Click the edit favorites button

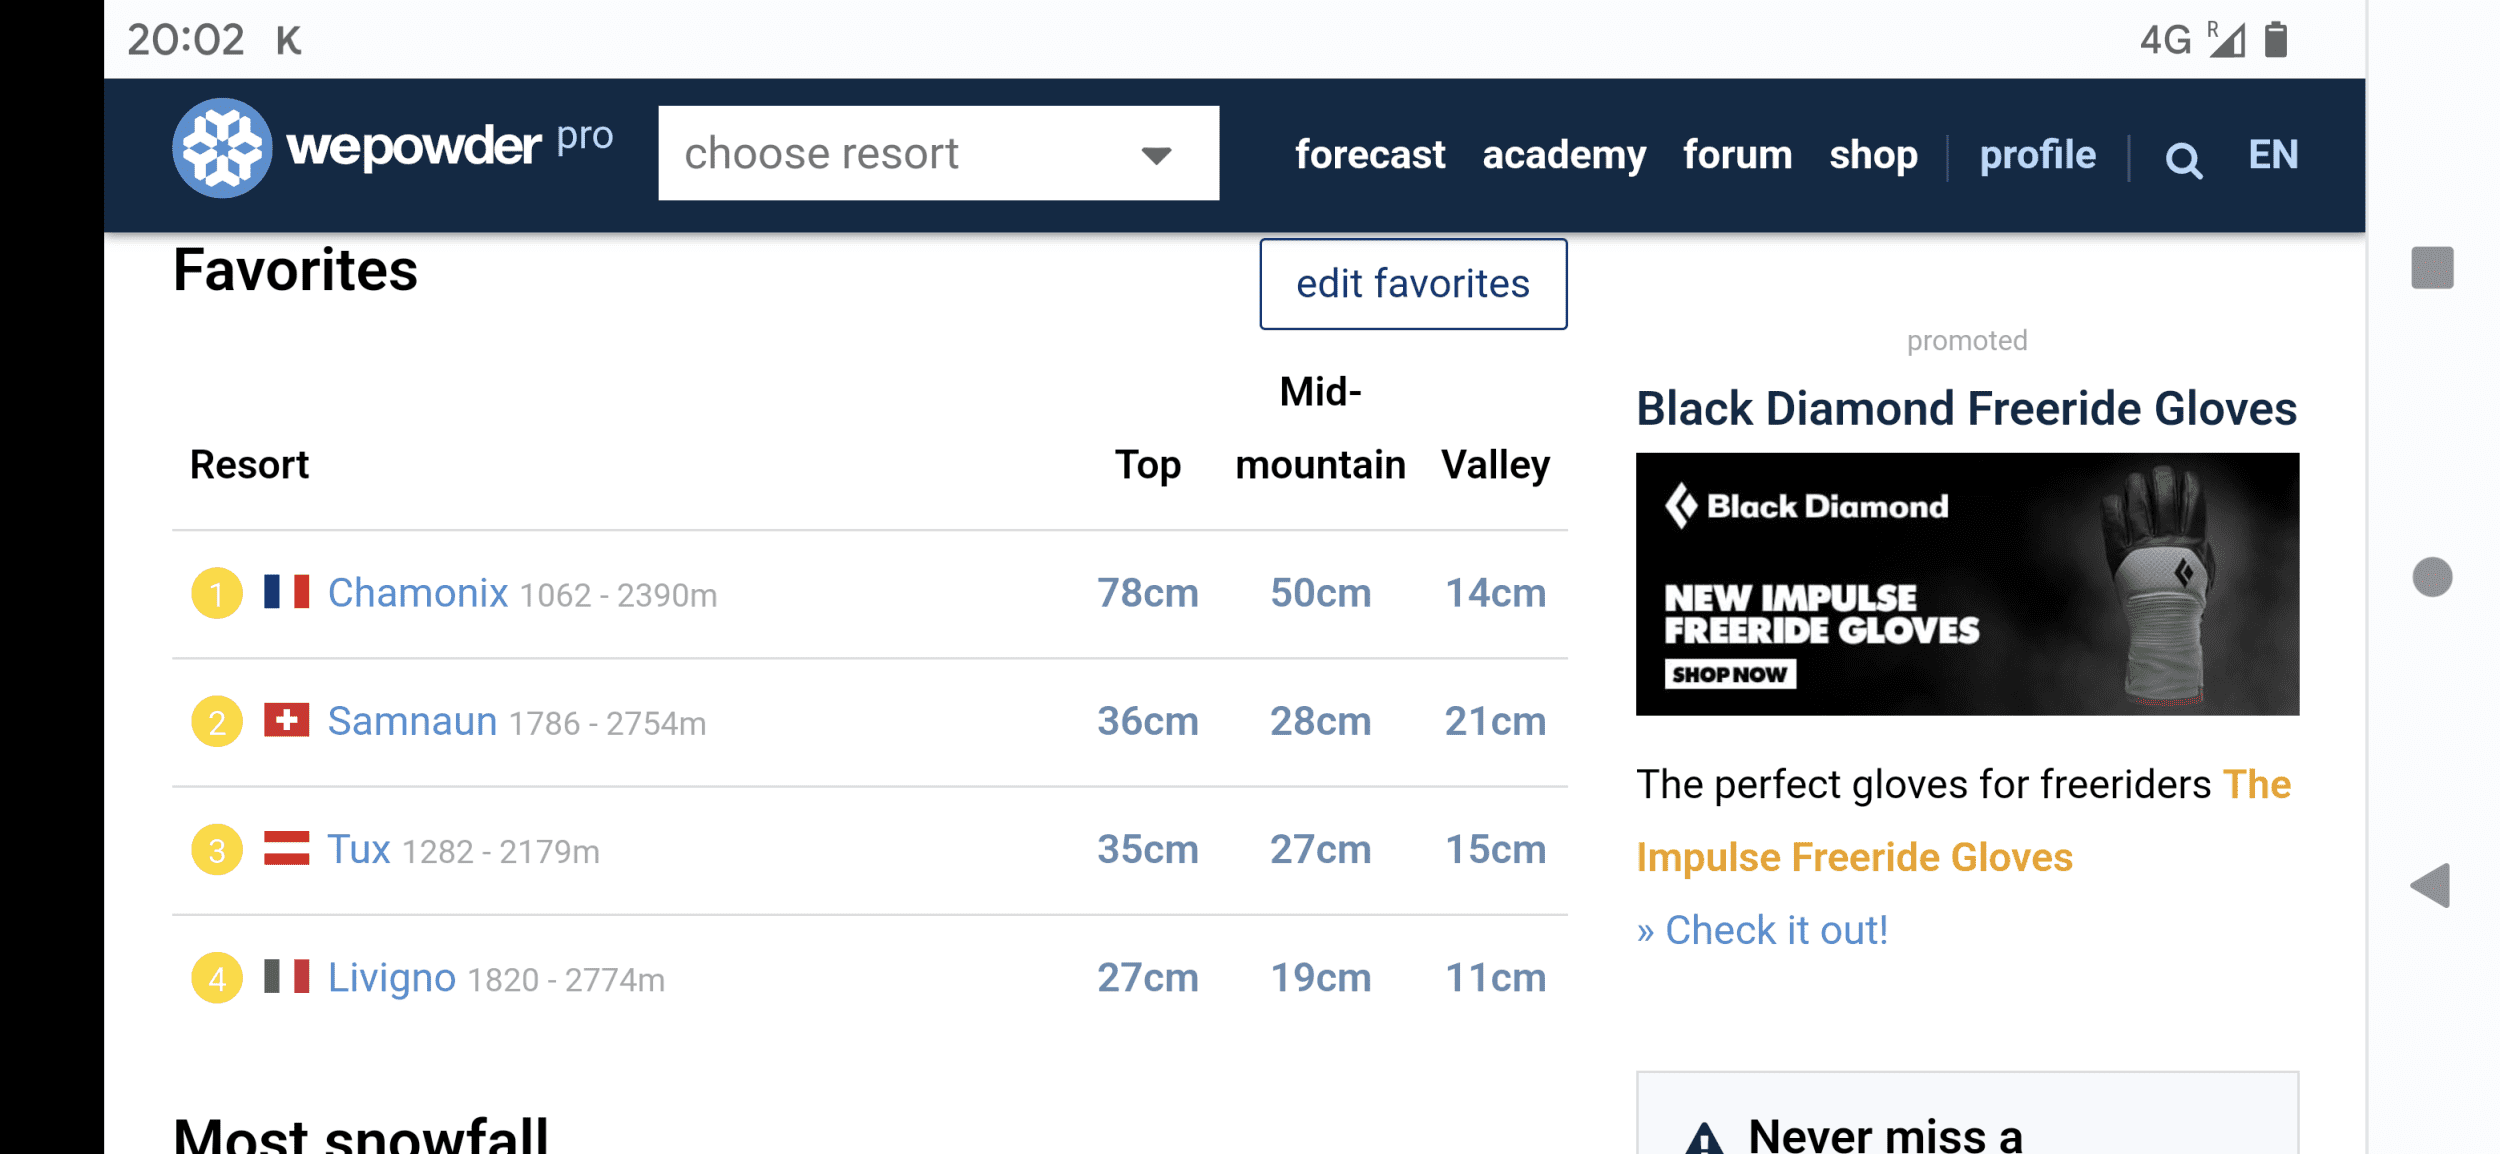tap(1412, 284)
